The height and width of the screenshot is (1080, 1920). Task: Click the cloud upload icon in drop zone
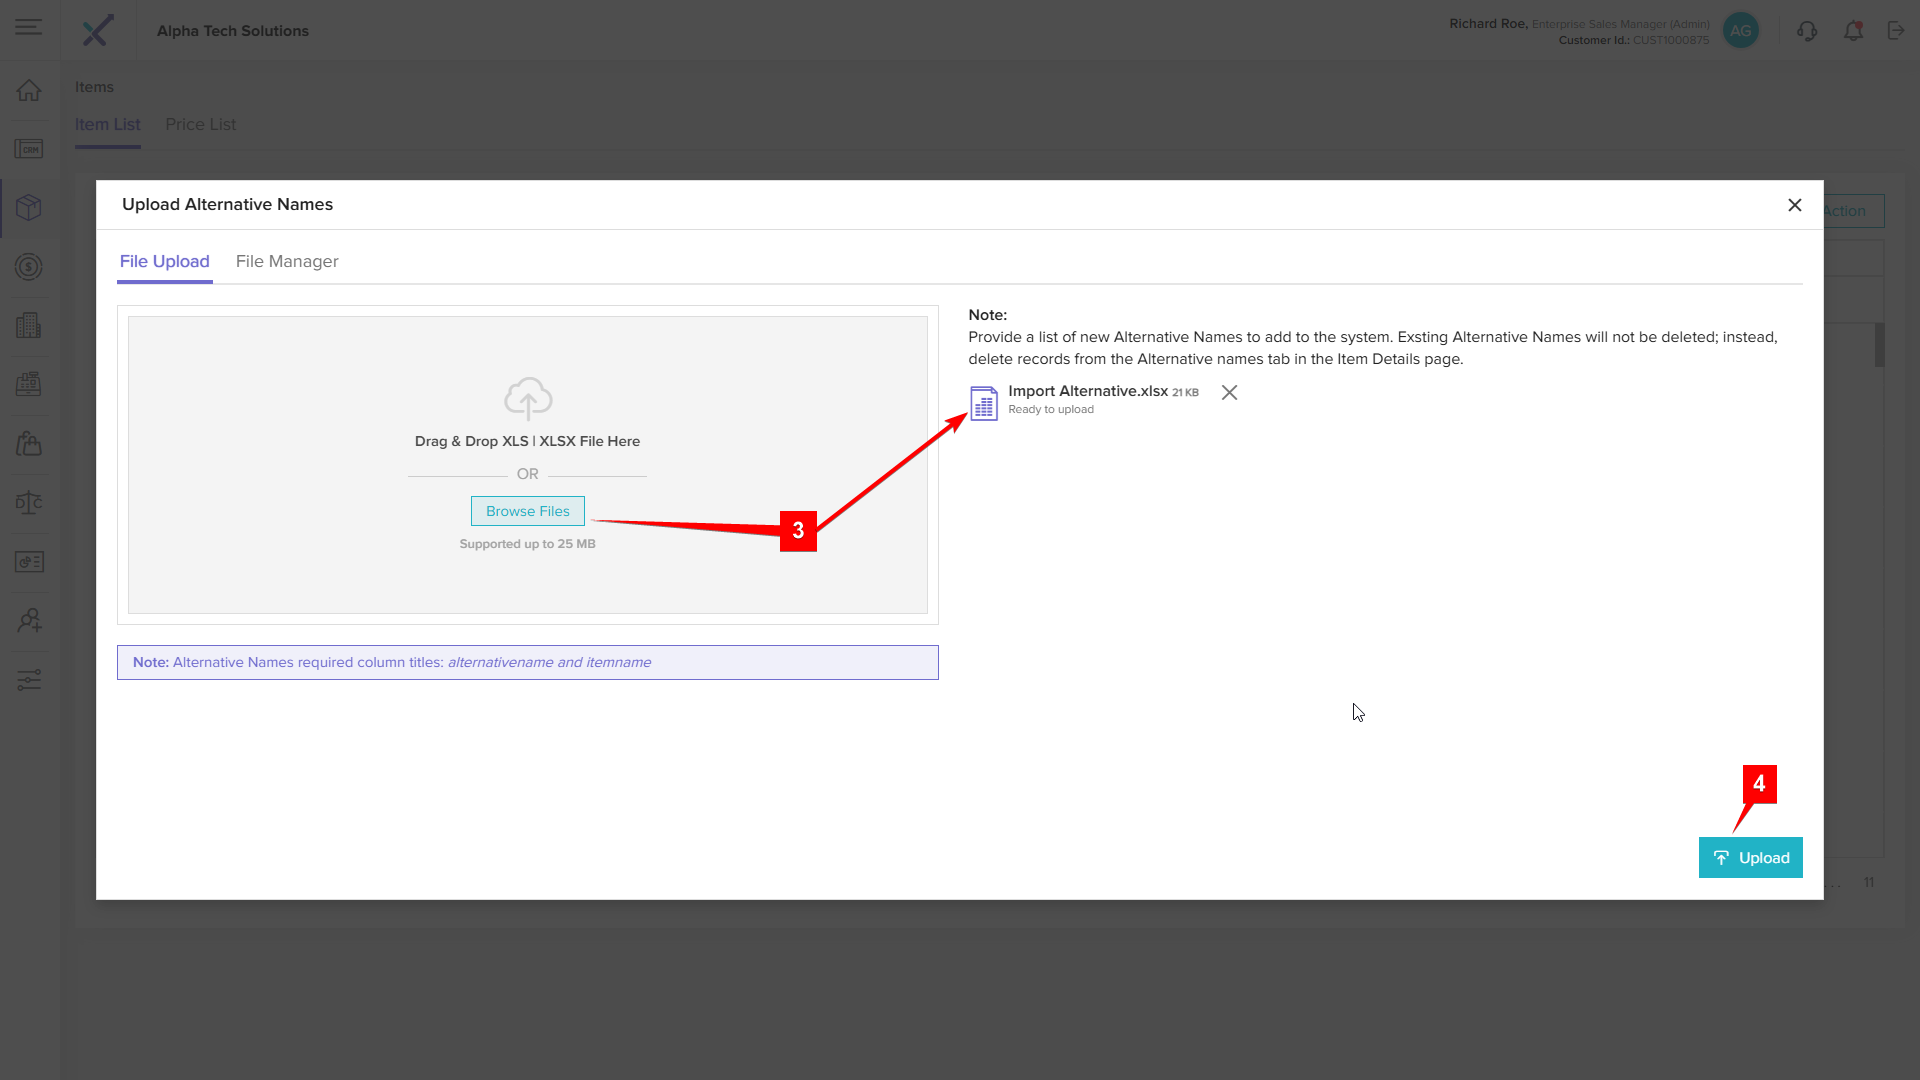click(x=527, y=399)
